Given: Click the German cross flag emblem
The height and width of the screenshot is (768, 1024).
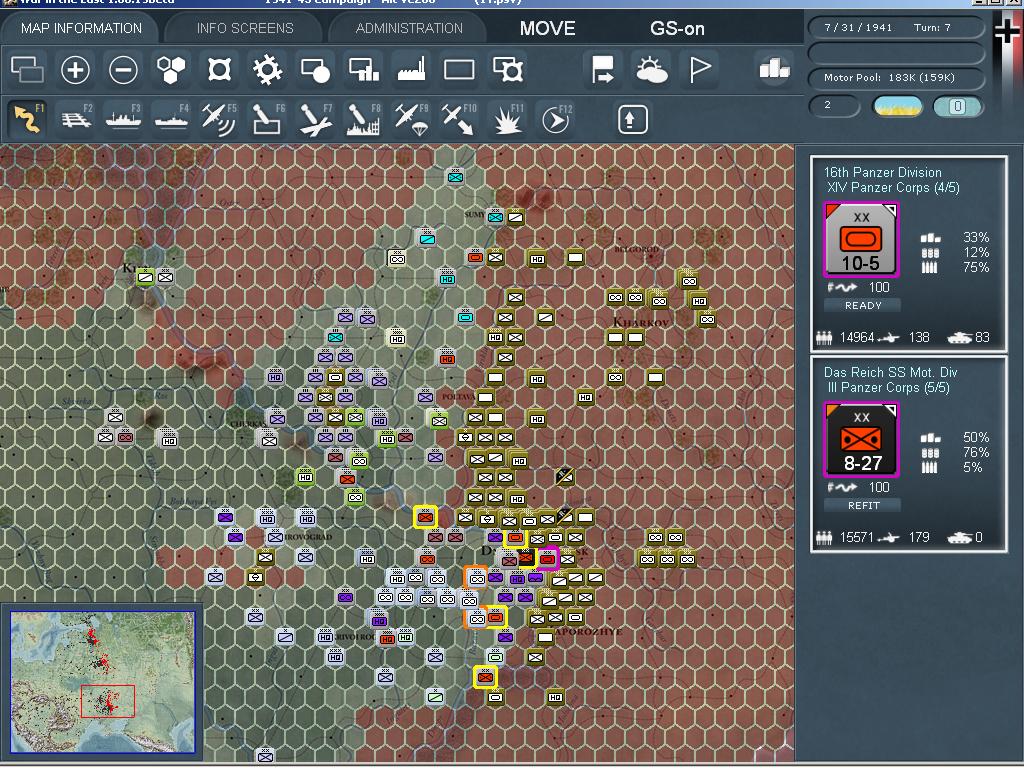Looking at the screenshot, I should pos(1006,33).
